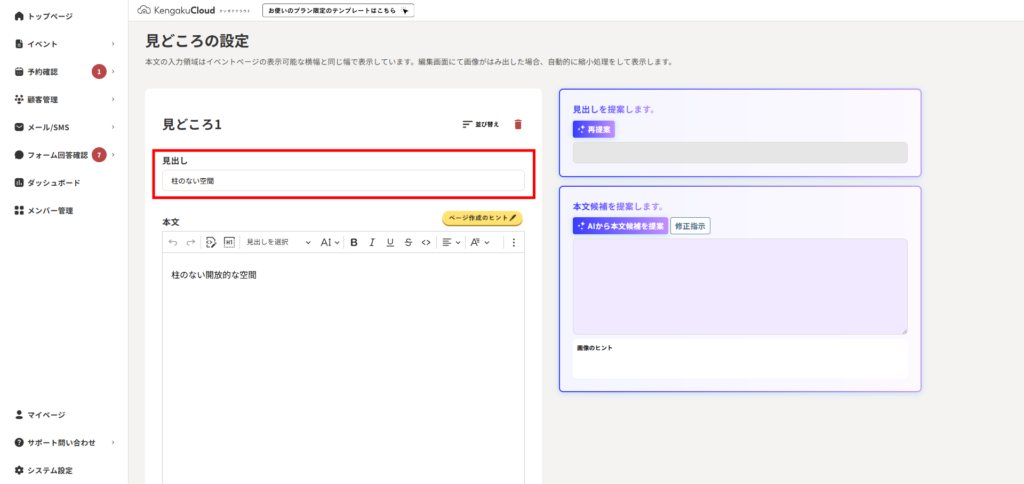Open the text alignment dropdown
Viewport: 1024px width, 484px height.
pos(451,242)
